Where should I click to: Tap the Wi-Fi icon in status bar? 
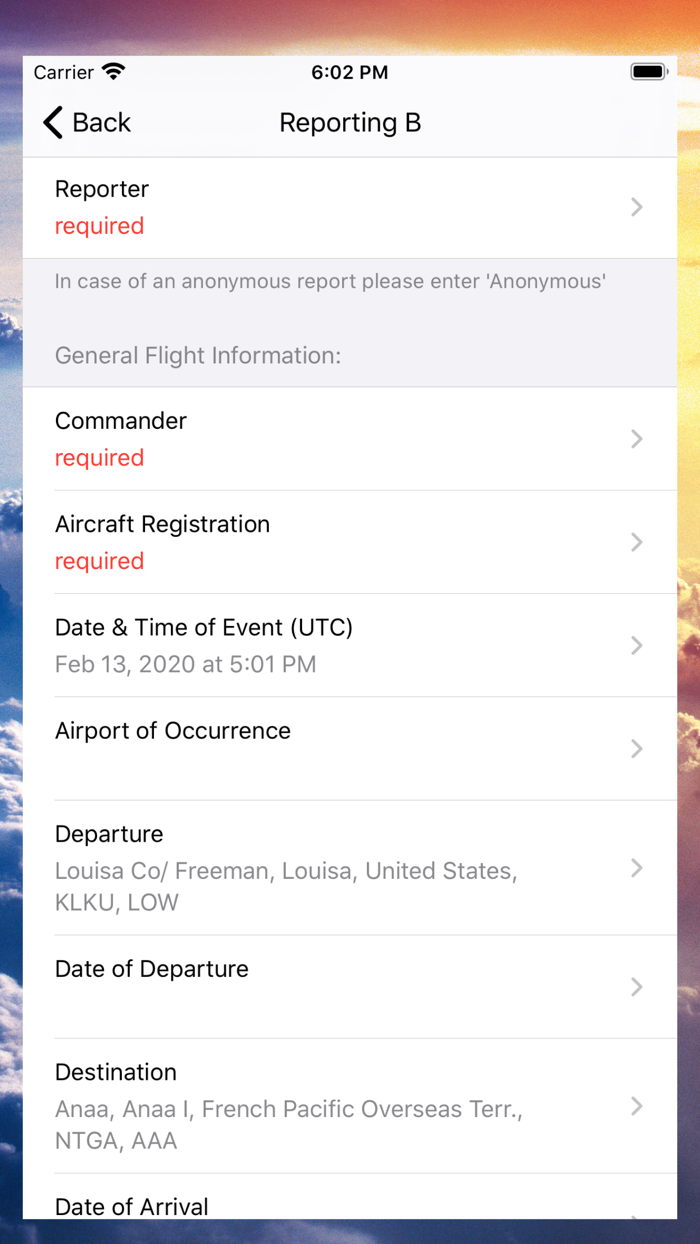click(113, 71)
